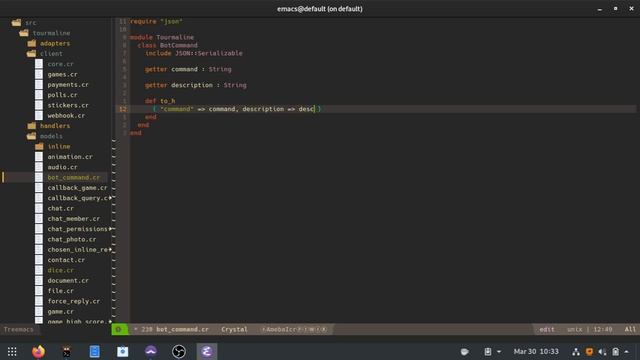Expand the inline folder

click(39, 146)
